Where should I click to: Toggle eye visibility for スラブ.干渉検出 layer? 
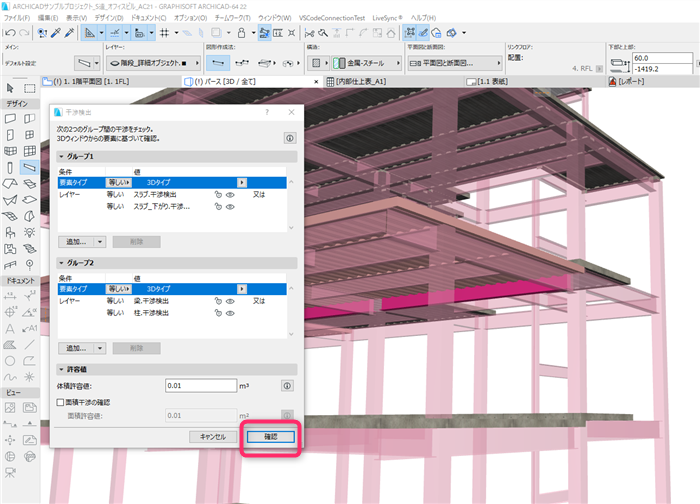[x=230, y=195]
